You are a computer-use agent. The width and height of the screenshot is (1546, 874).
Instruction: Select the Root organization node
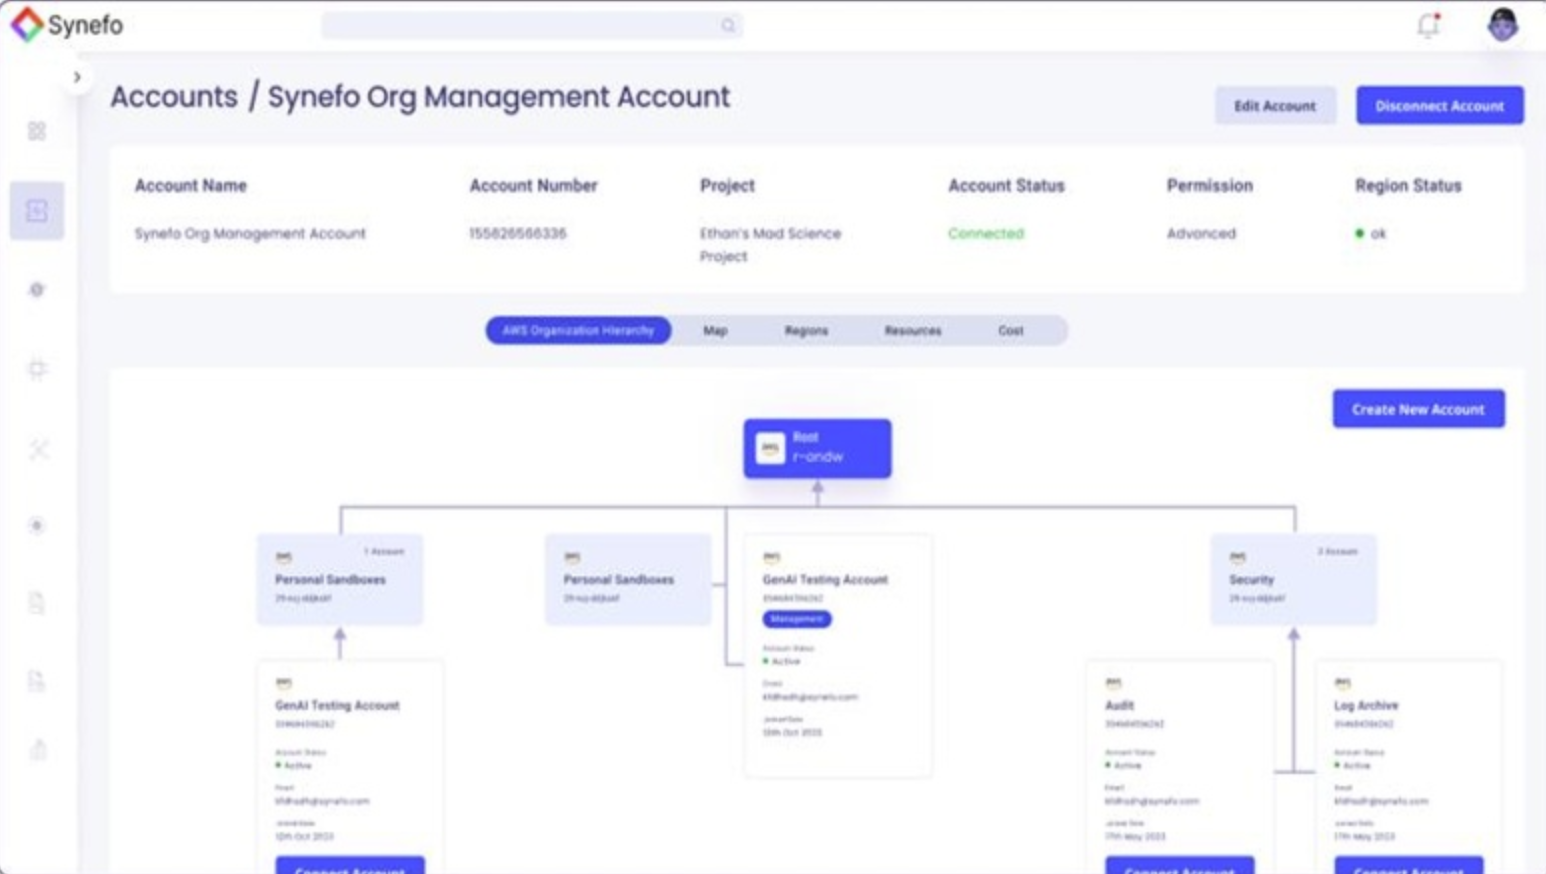pos(817,448)
